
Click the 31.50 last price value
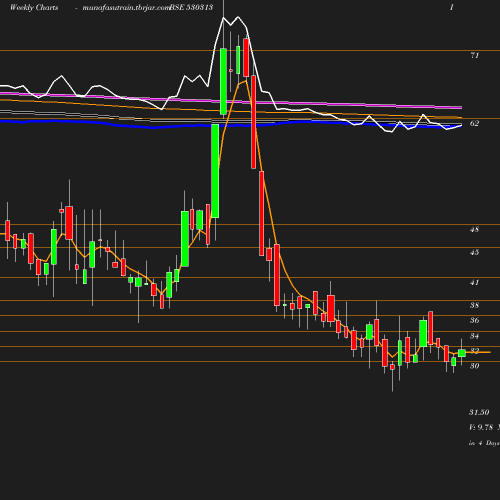(x=479, y=412)
